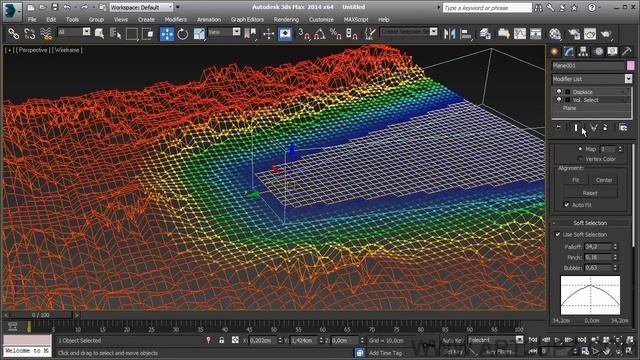Pick the Rectangular Selection Region tool

click(131, 34)
